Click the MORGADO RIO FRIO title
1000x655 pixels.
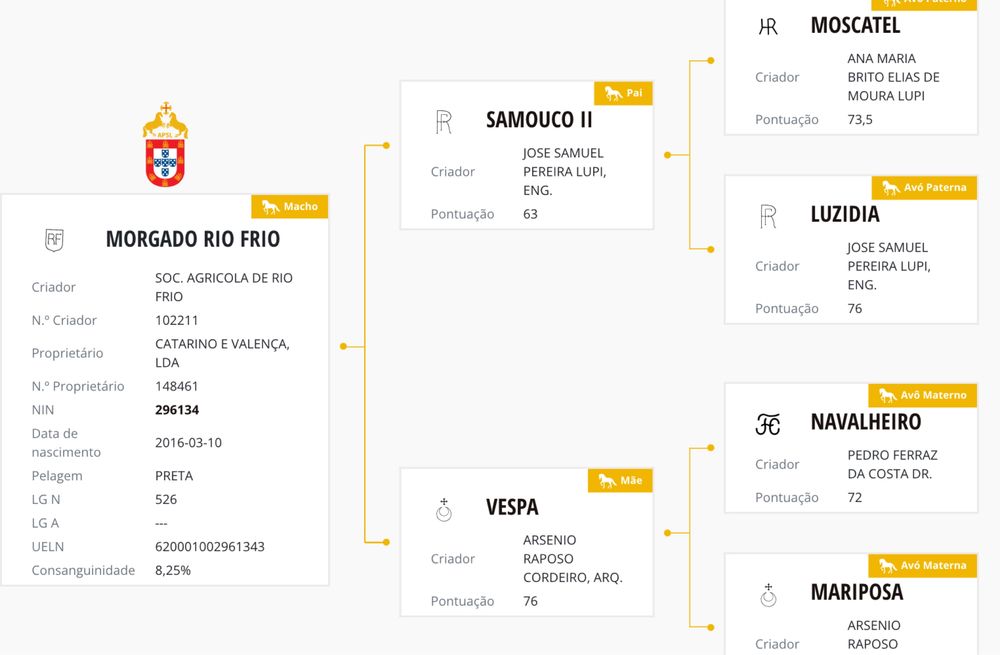[193, 239]
